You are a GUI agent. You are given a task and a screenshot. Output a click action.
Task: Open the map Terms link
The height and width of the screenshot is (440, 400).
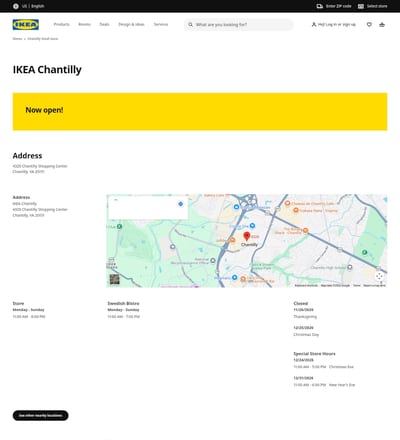[357, 285]
